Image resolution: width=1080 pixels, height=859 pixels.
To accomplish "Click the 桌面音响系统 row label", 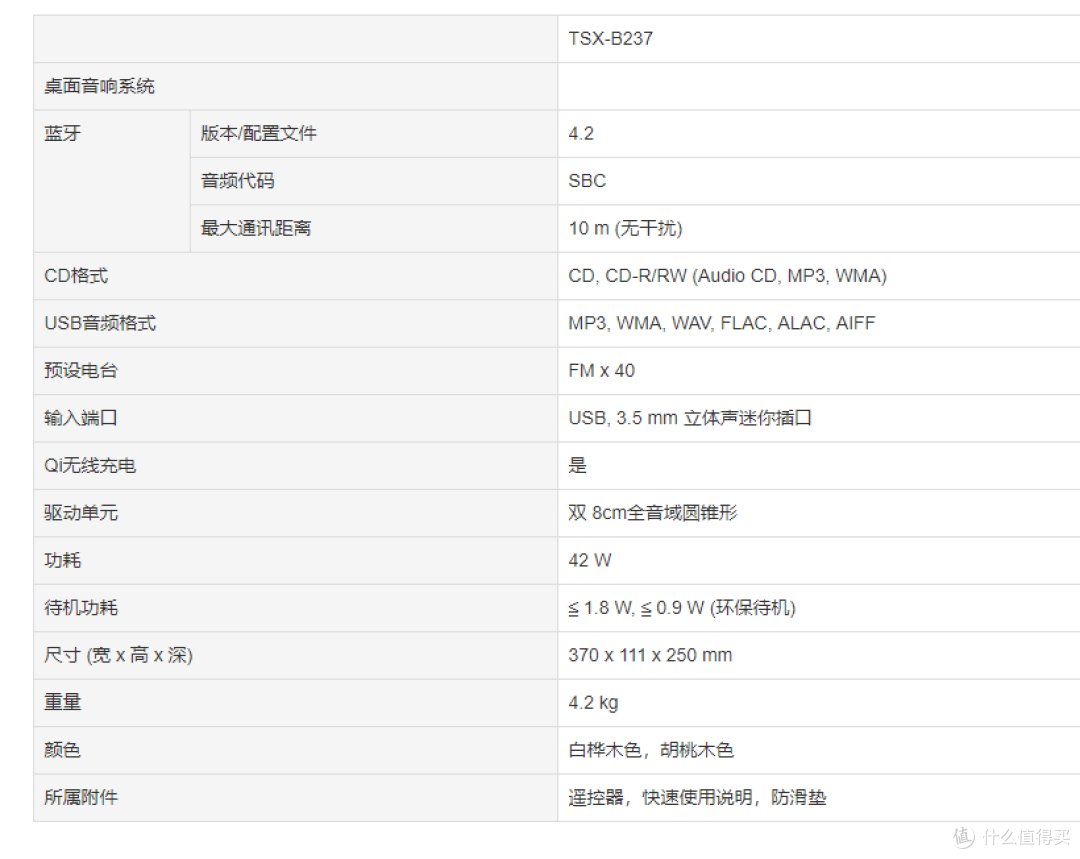I will 99,86.
